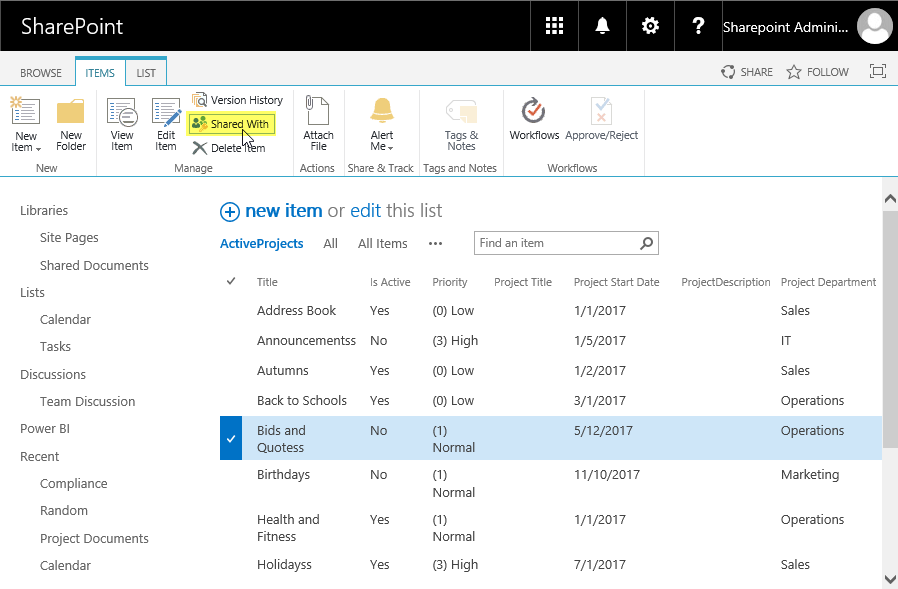Click Shared With in the Manage group

pos(231,124)
